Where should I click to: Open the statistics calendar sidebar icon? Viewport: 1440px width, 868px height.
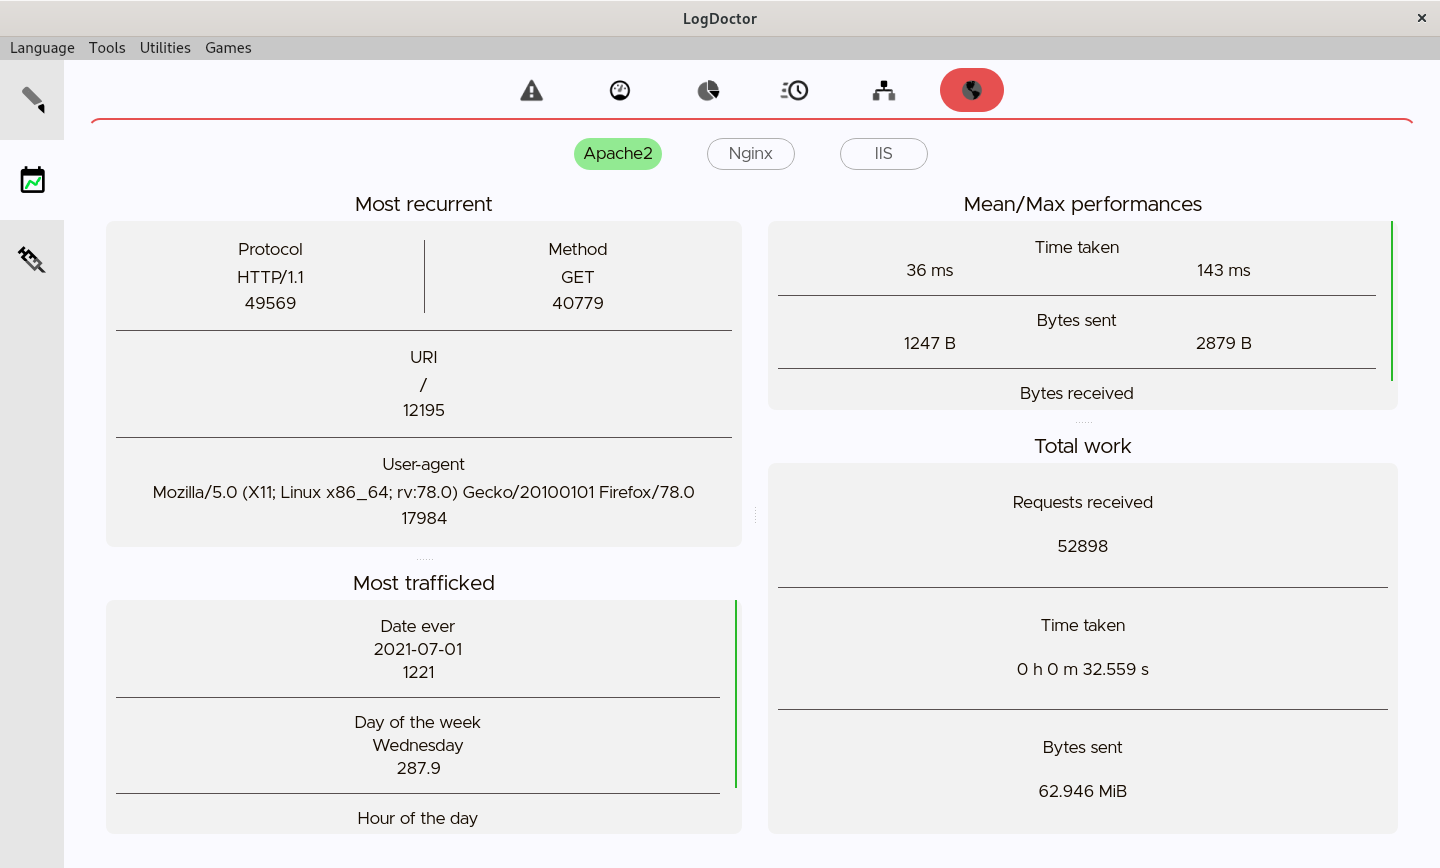coord(32,180)
